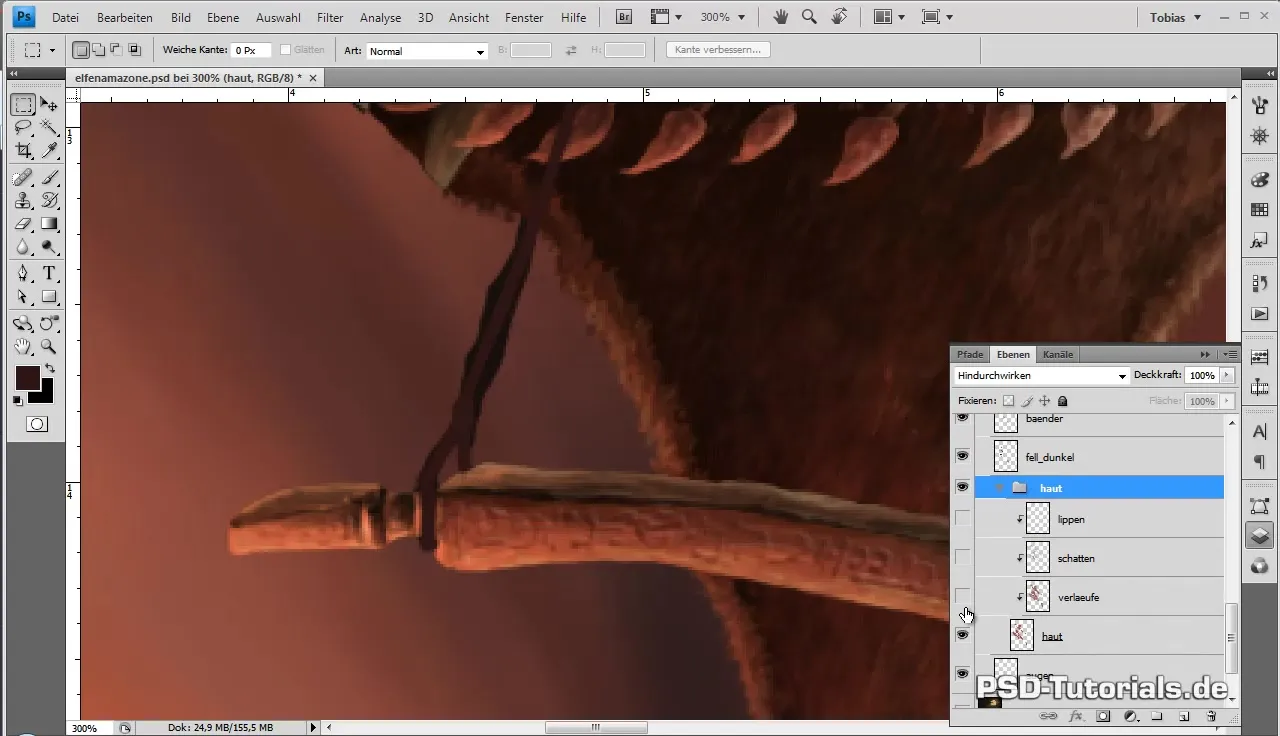
Task: Open the layer style fx menu
Action: pyautogui.click(x=1076, y=716)
